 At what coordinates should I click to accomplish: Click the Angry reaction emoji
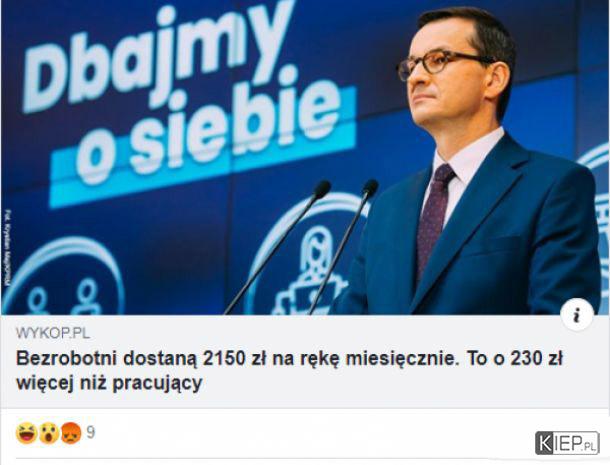click(x=71, y=433)
